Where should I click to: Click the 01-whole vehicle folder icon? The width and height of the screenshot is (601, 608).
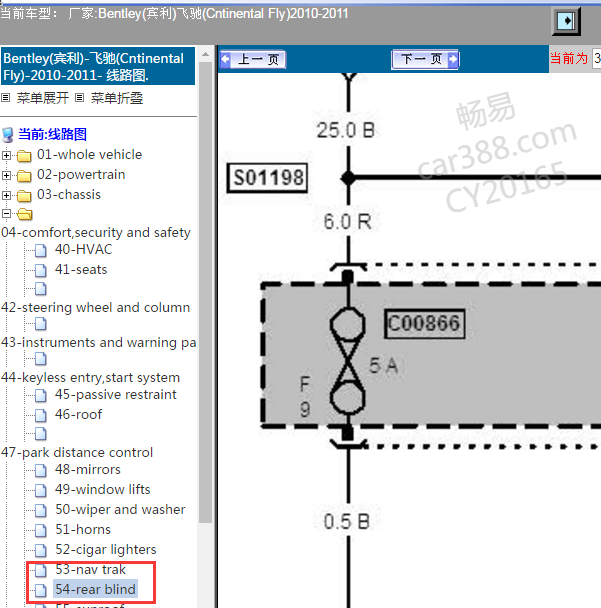[24, 156]
